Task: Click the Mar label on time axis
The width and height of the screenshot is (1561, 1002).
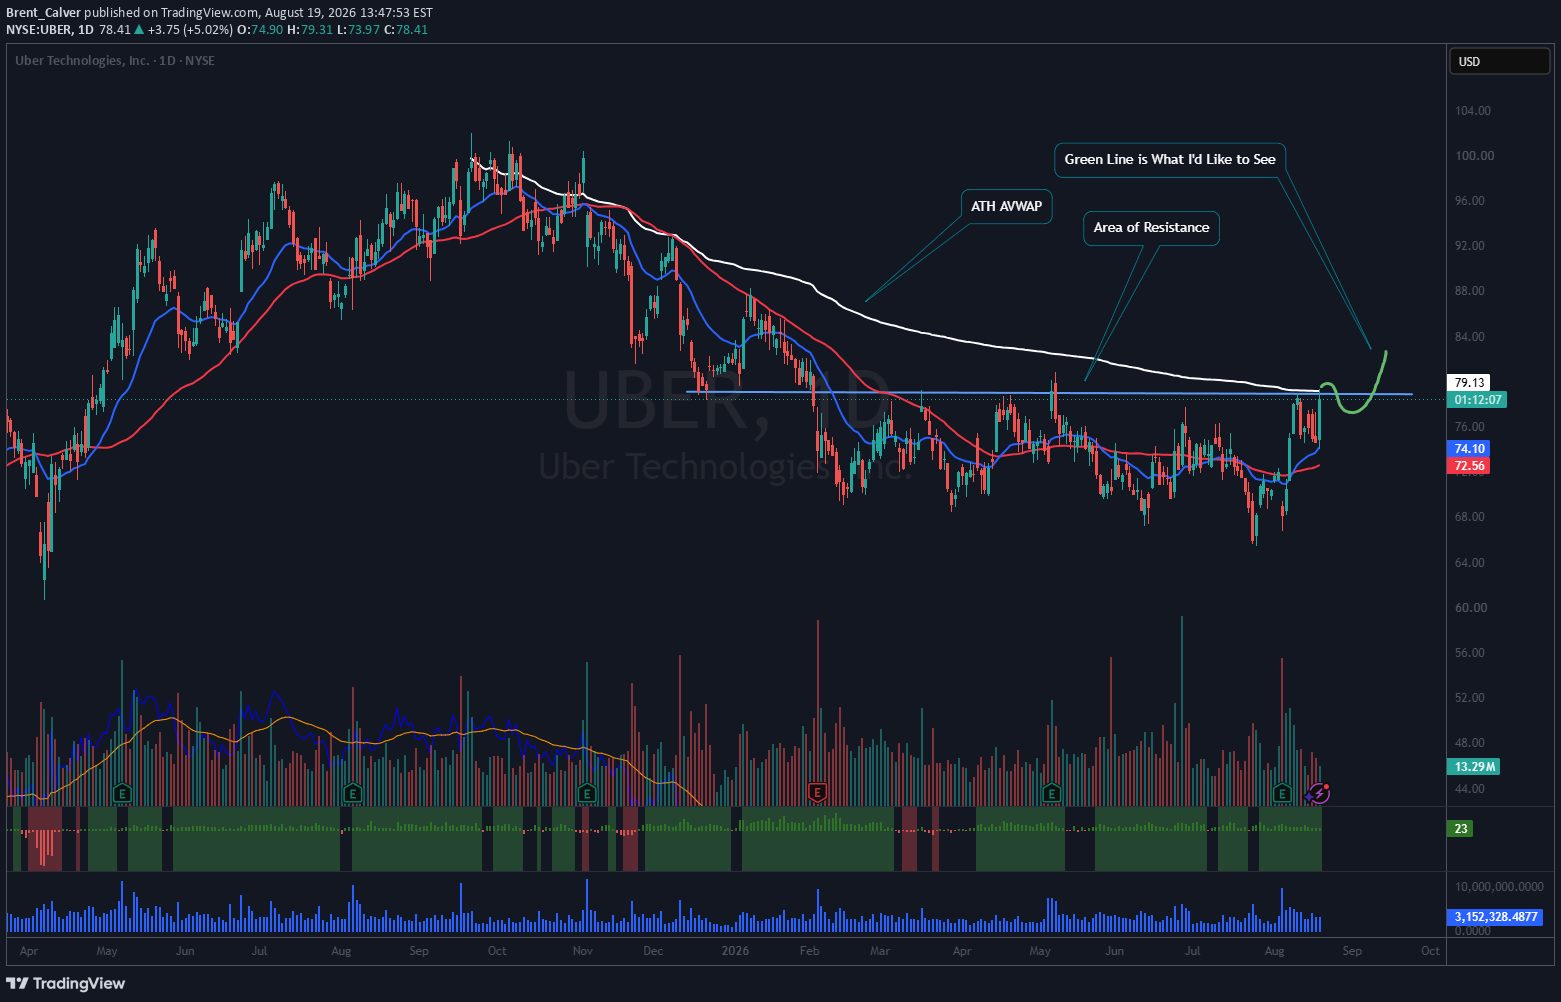Action: 880,951
